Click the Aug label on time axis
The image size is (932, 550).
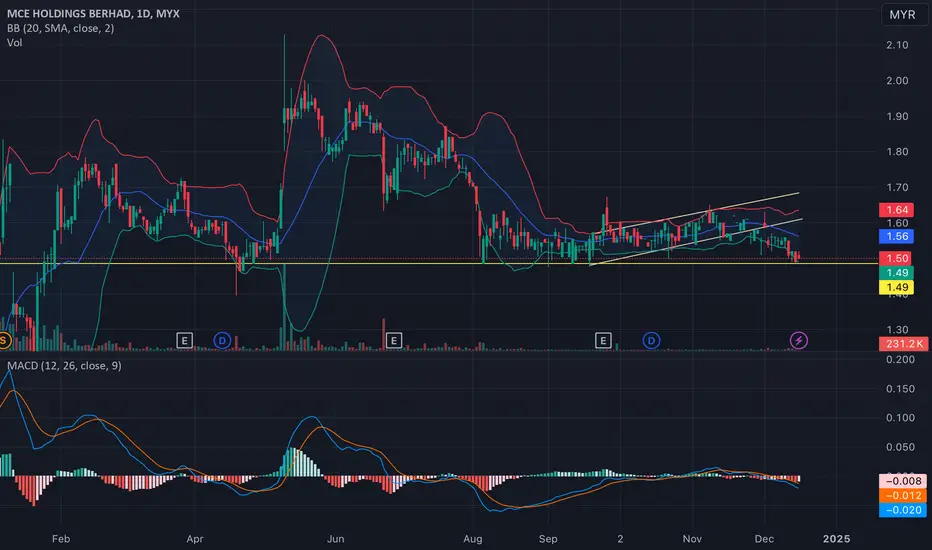[x=473, y=539]
